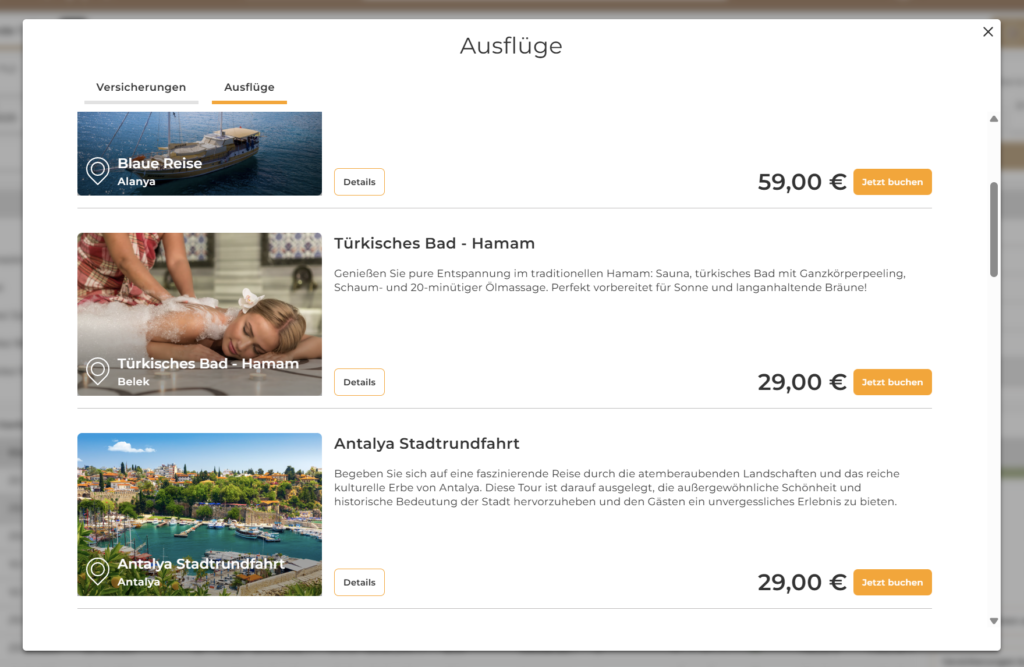Click the X icon to close the Ausflüge dialog
1024x667 pixels.
tap(988, 31)
